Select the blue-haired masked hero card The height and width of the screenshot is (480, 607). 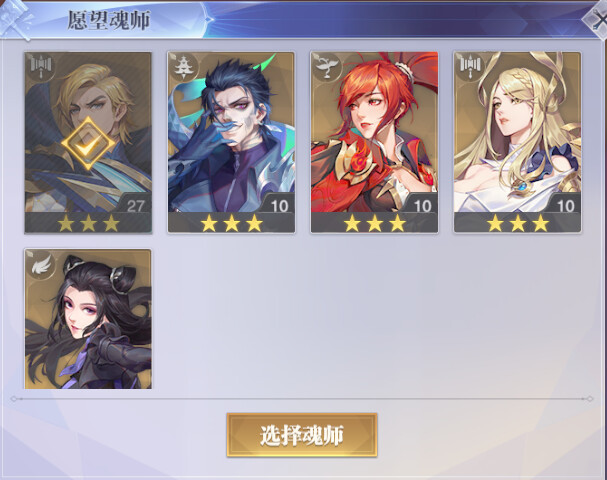pos(231,142)
